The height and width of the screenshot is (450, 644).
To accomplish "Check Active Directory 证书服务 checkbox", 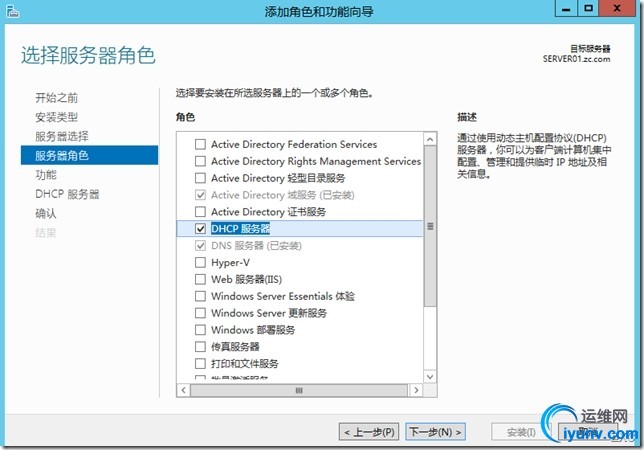I will point(200,211).
